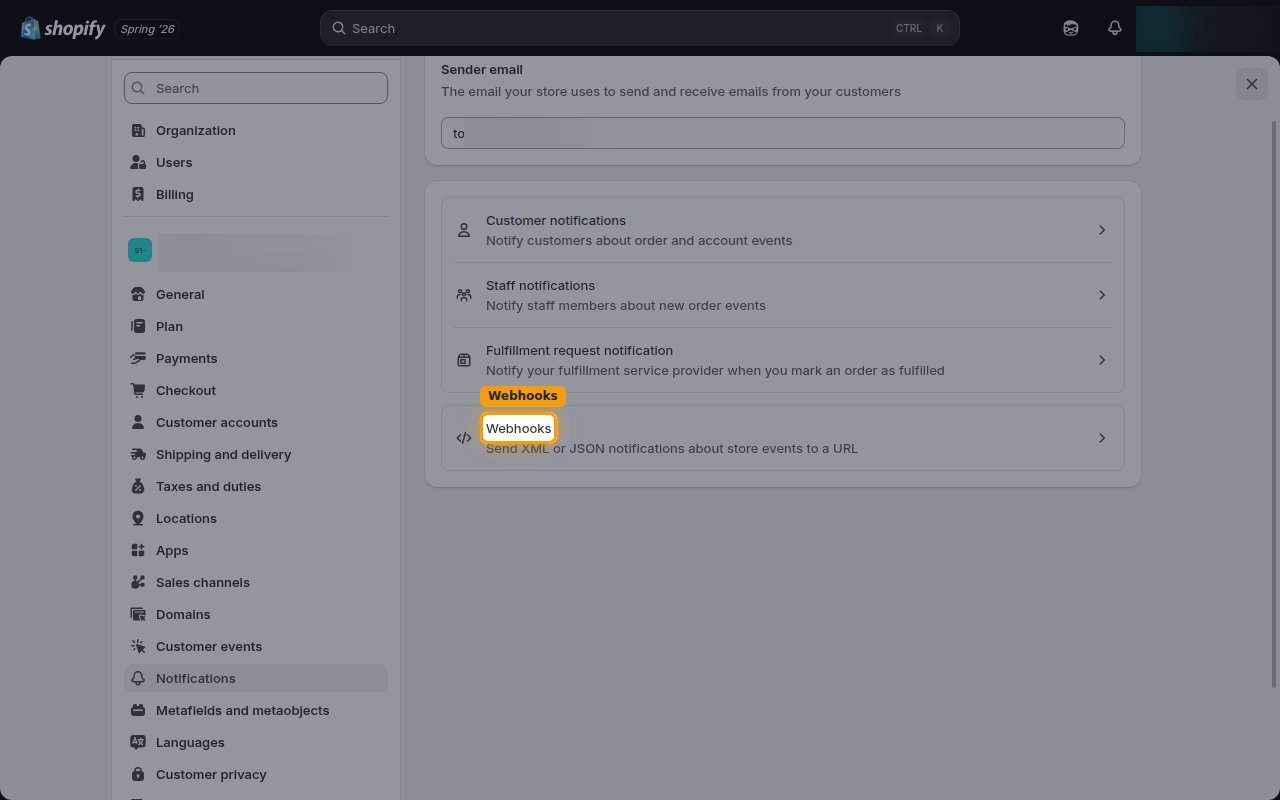Click the Shopify logo
The height and width of the screenshot is (800, 1280).
(x=63, y=28)
